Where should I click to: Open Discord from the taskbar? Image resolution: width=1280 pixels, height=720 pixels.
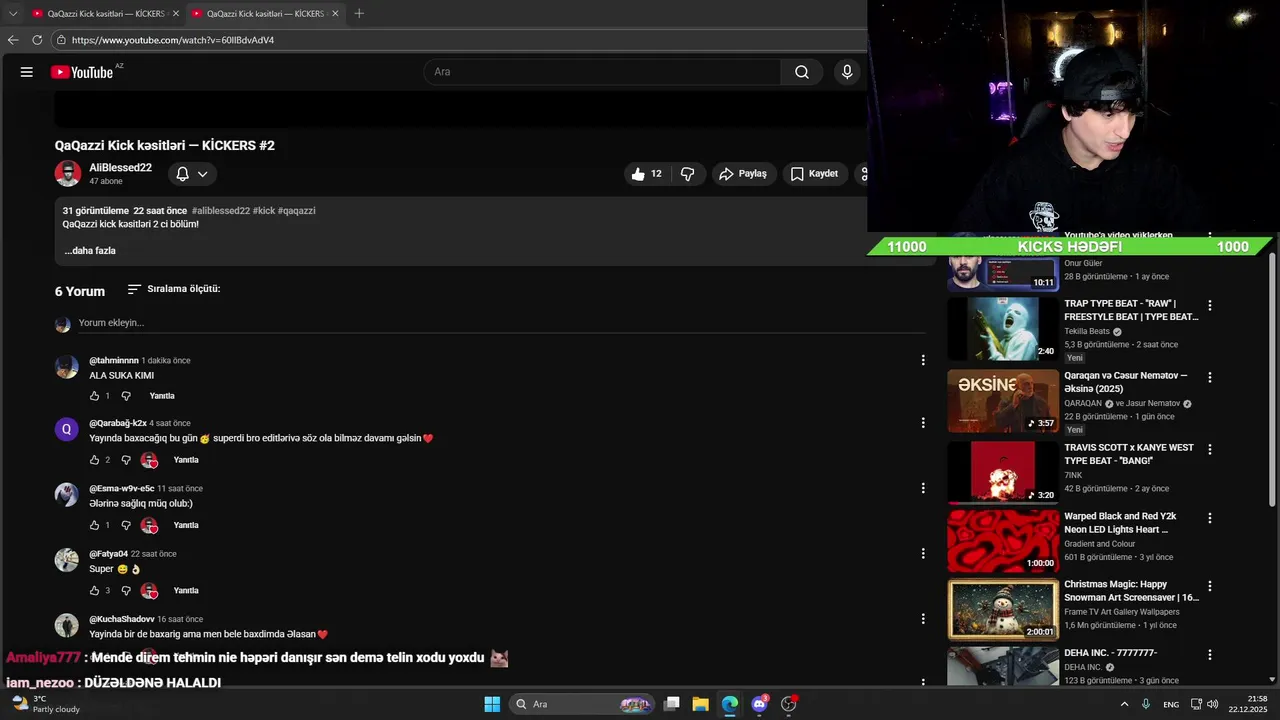(759, 704)
